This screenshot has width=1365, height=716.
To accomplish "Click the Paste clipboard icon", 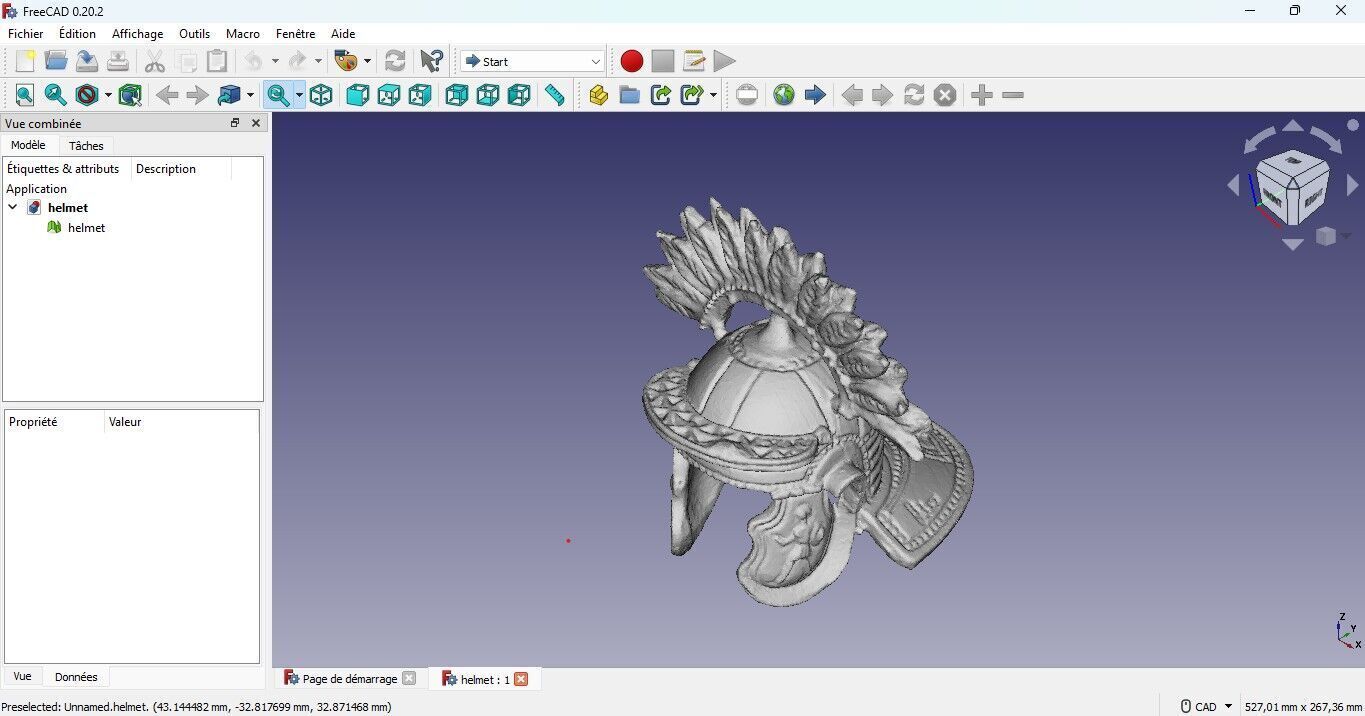I will click(x=217, y=61).
